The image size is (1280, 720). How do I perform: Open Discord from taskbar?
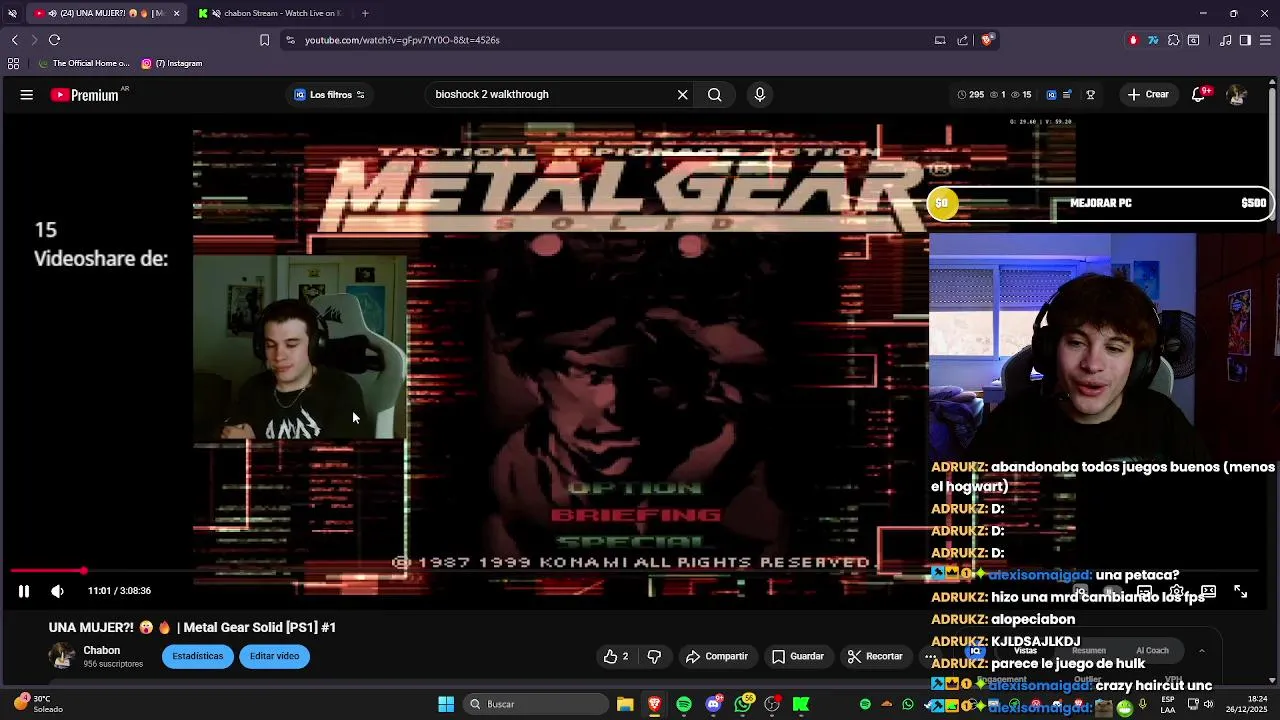713,704
